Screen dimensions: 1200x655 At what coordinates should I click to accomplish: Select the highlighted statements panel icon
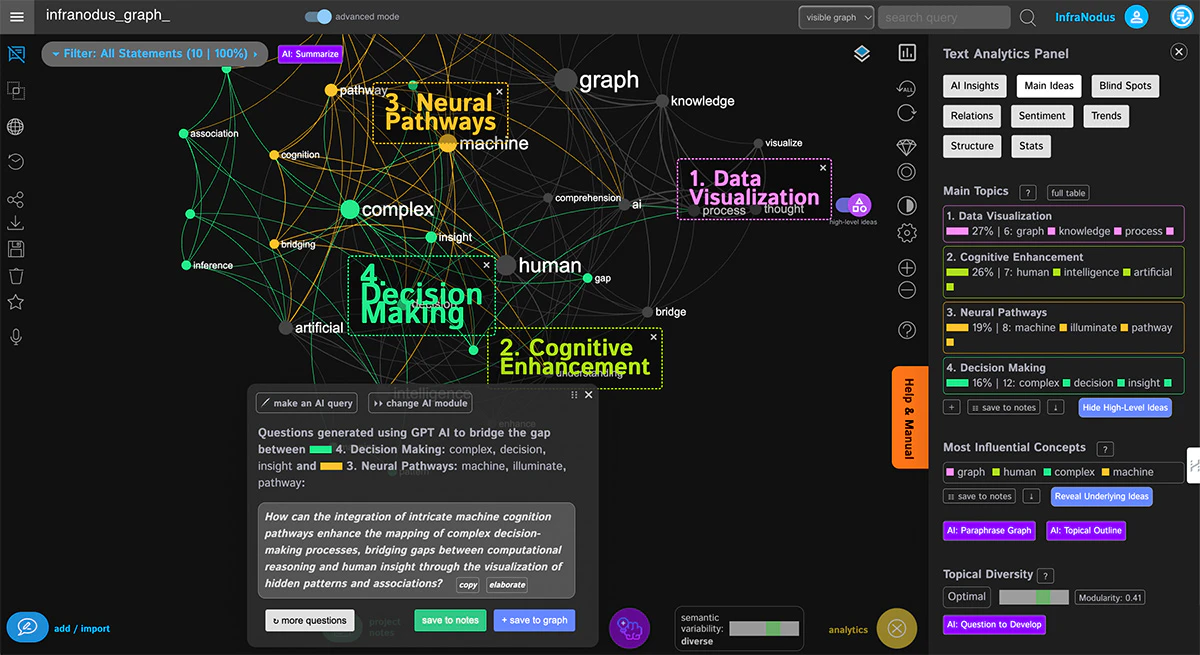(x=17, y=53)
